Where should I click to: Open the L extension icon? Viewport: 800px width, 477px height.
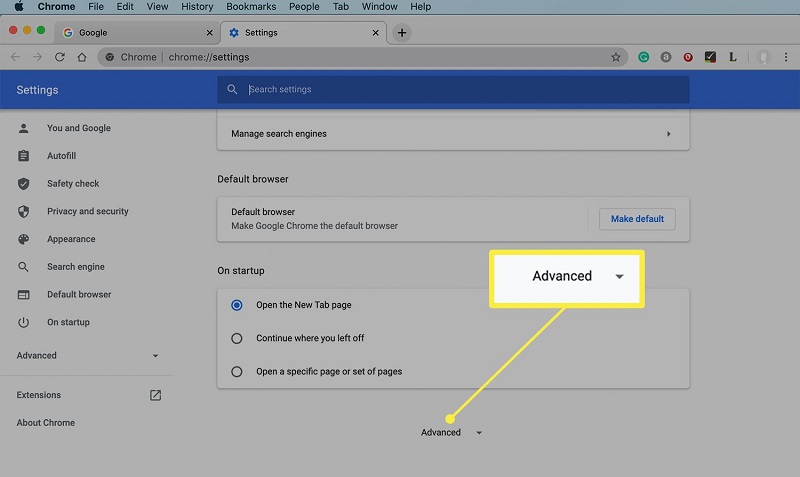(733, 57)
